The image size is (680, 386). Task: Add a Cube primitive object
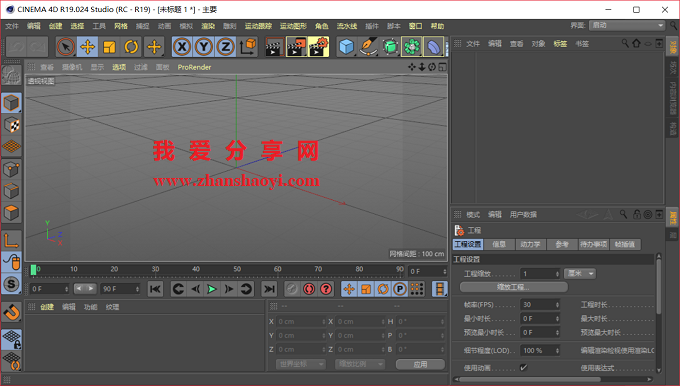point(347,47)
